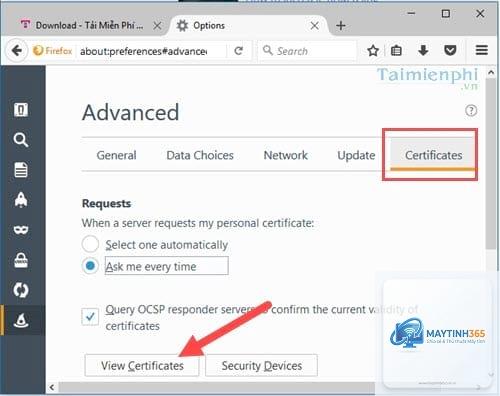Click the horizontal scrollbar left arrow
Image resolution: width=500 pixels, height=396 pixels.
click(52, 387)
